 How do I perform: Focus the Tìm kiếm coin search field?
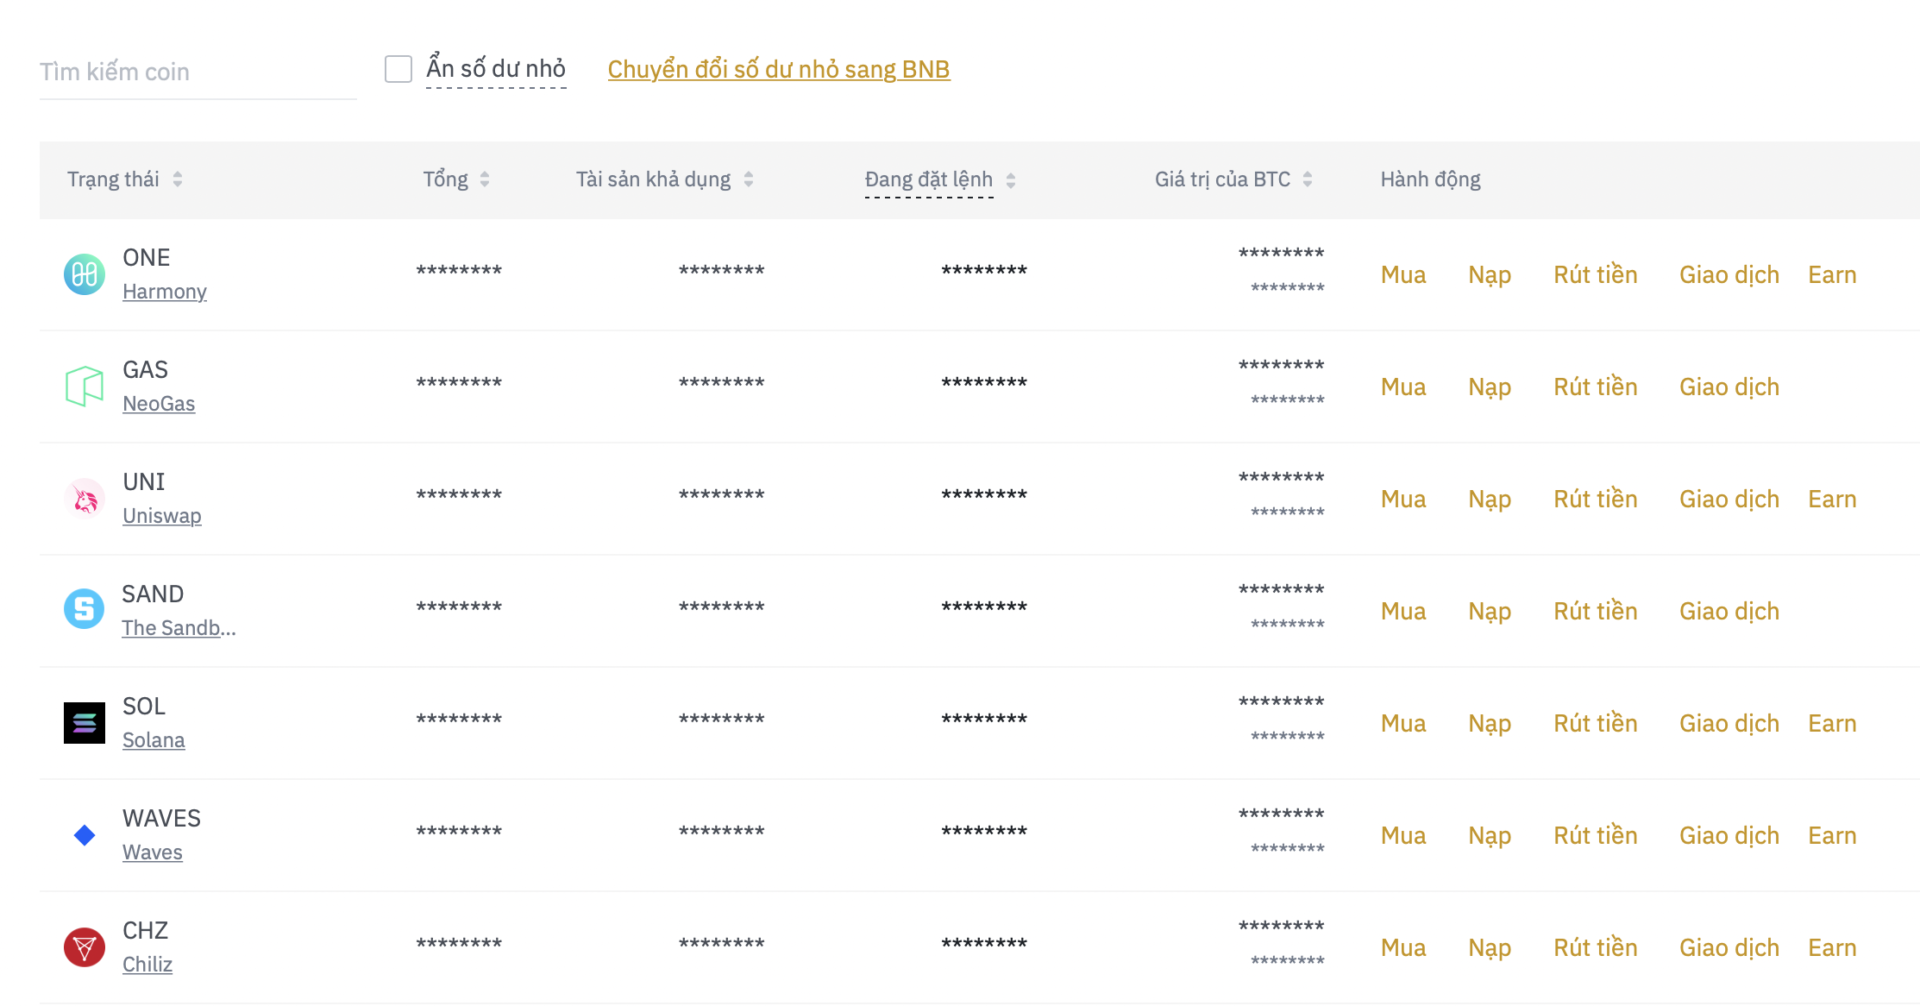198,72
